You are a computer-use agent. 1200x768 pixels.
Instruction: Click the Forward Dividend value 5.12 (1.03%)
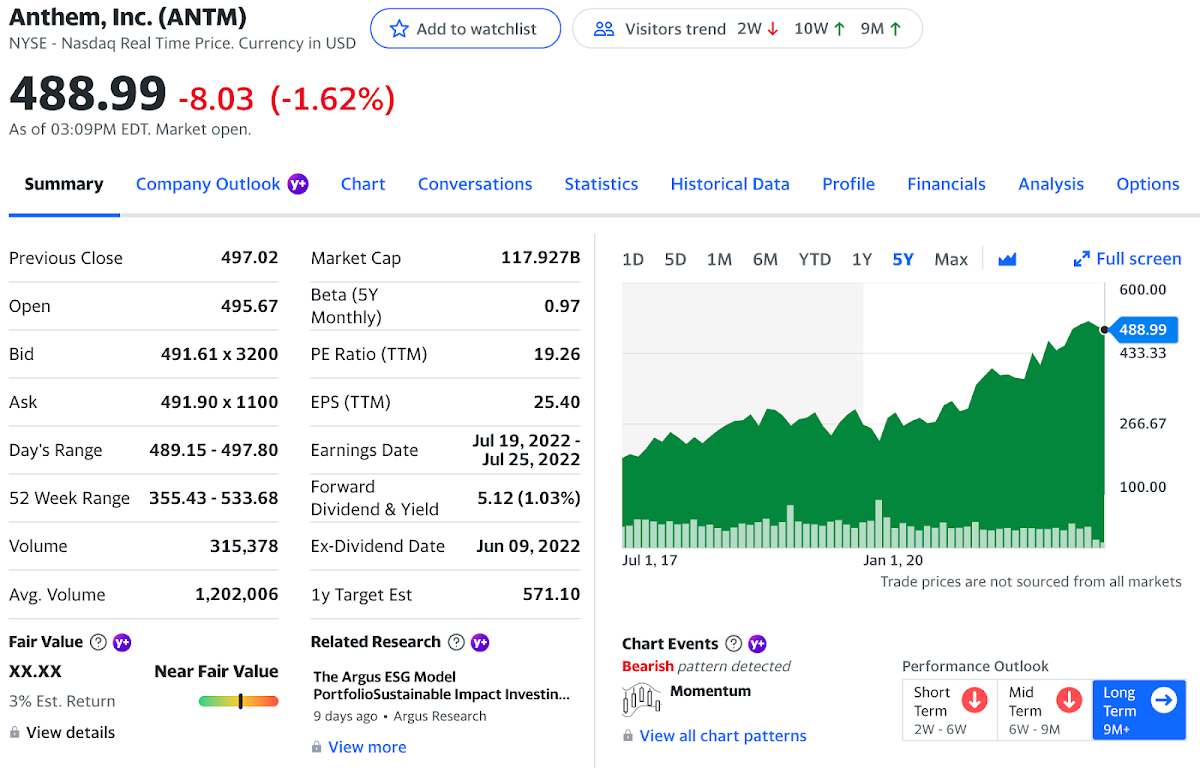tap(529, 498)
